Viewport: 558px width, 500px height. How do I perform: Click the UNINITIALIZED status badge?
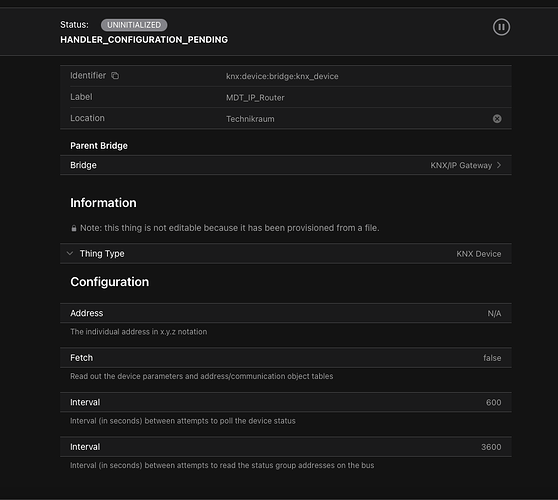[x=134, y=25]
